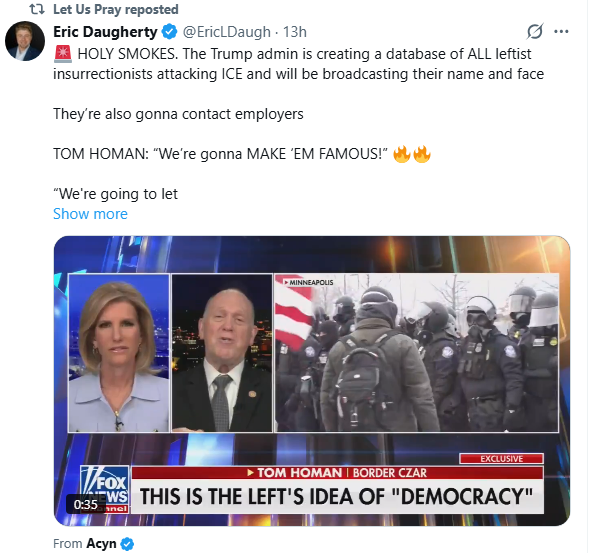Open Eric Daugherty's profile avatar
Screen dimensions: 599x553
click(x=25, y=41)
